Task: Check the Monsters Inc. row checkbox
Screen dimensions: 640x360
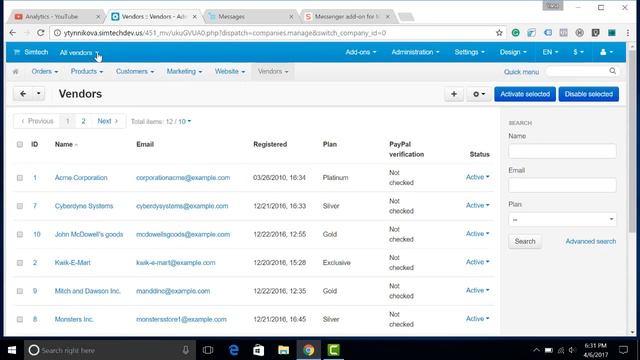Action: click(x=20, y=319)
